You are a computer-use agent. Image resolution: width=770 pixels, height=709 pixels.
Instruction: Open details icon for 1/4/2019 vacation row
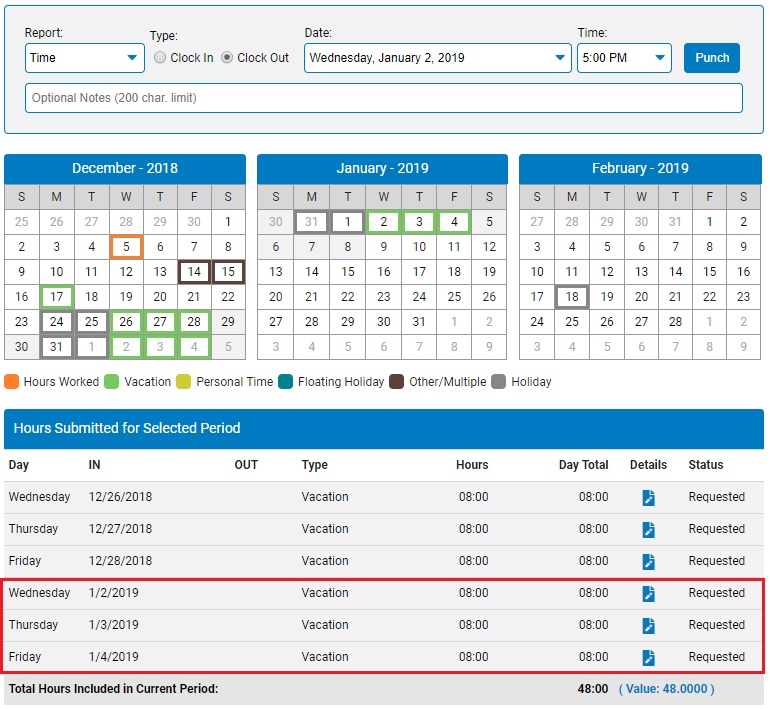(x=648, y=657)
